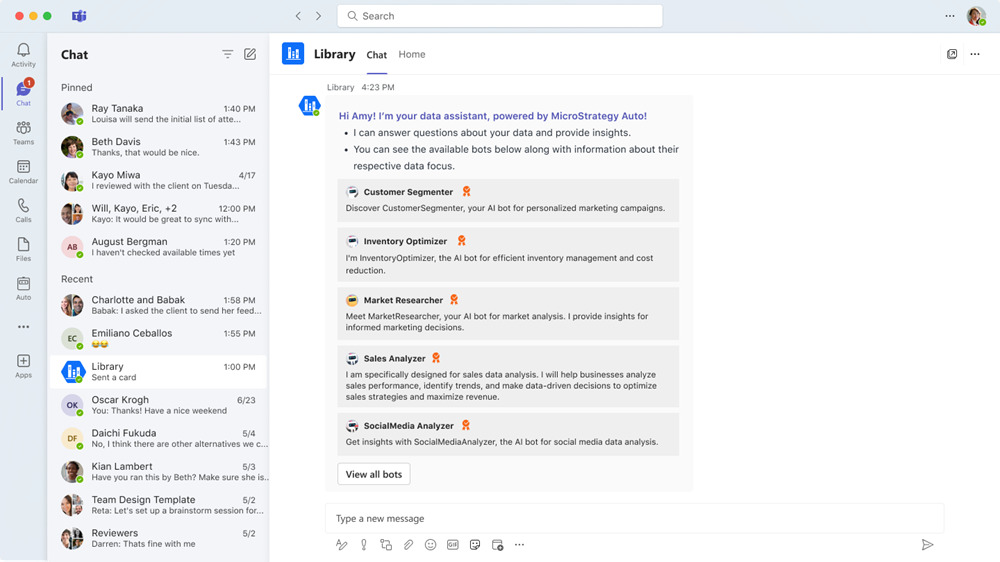Open the chat list filter icon
Viewport: 1000px width, 562px height.
point(227,55)
